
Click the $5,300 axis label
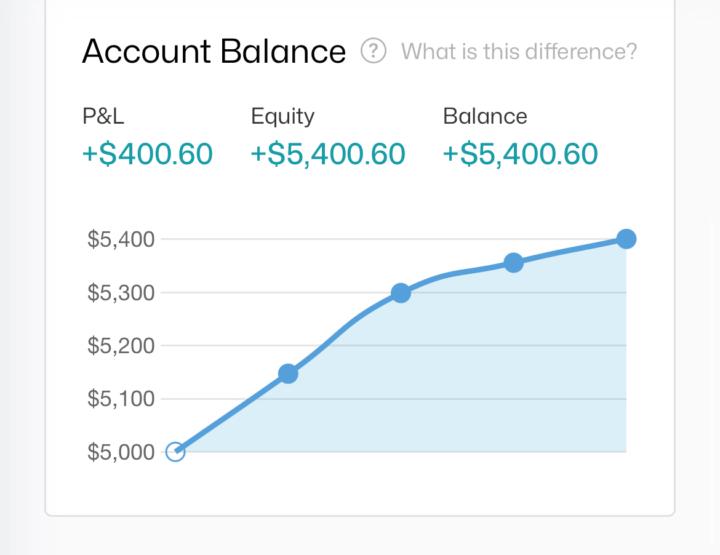coord(121,292)
